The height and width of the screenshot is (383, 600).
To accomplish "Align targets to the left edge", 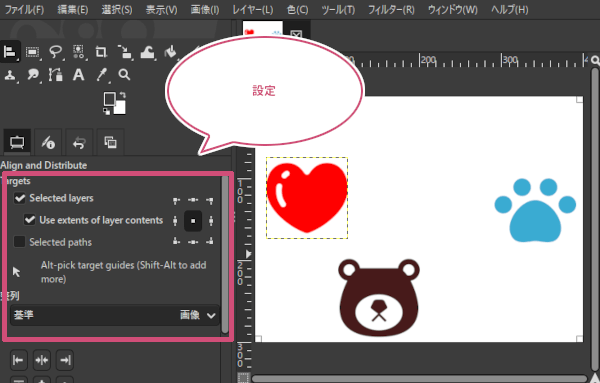I will point(18,360).
